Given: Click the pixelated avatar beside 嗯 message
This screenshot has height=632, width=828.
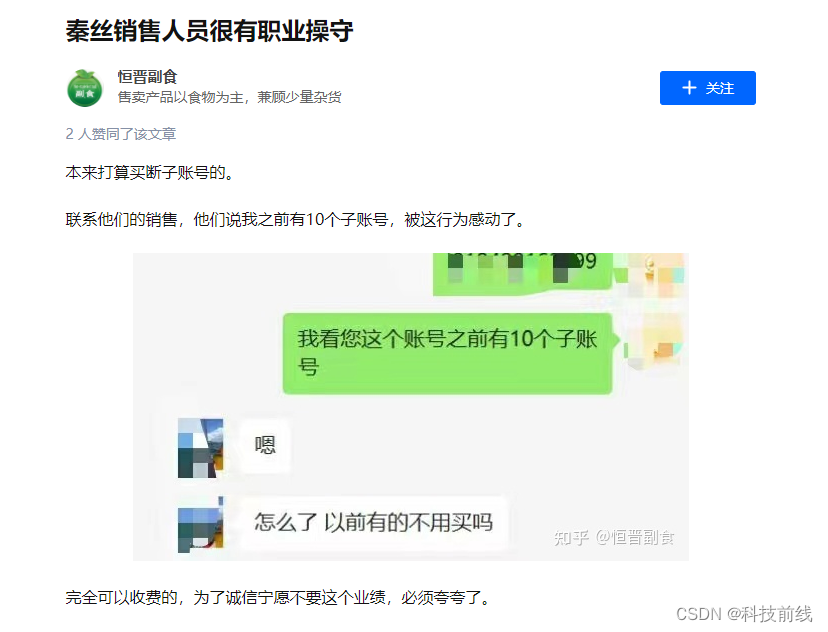Looking at the screenshot, I should pos(201,448).
